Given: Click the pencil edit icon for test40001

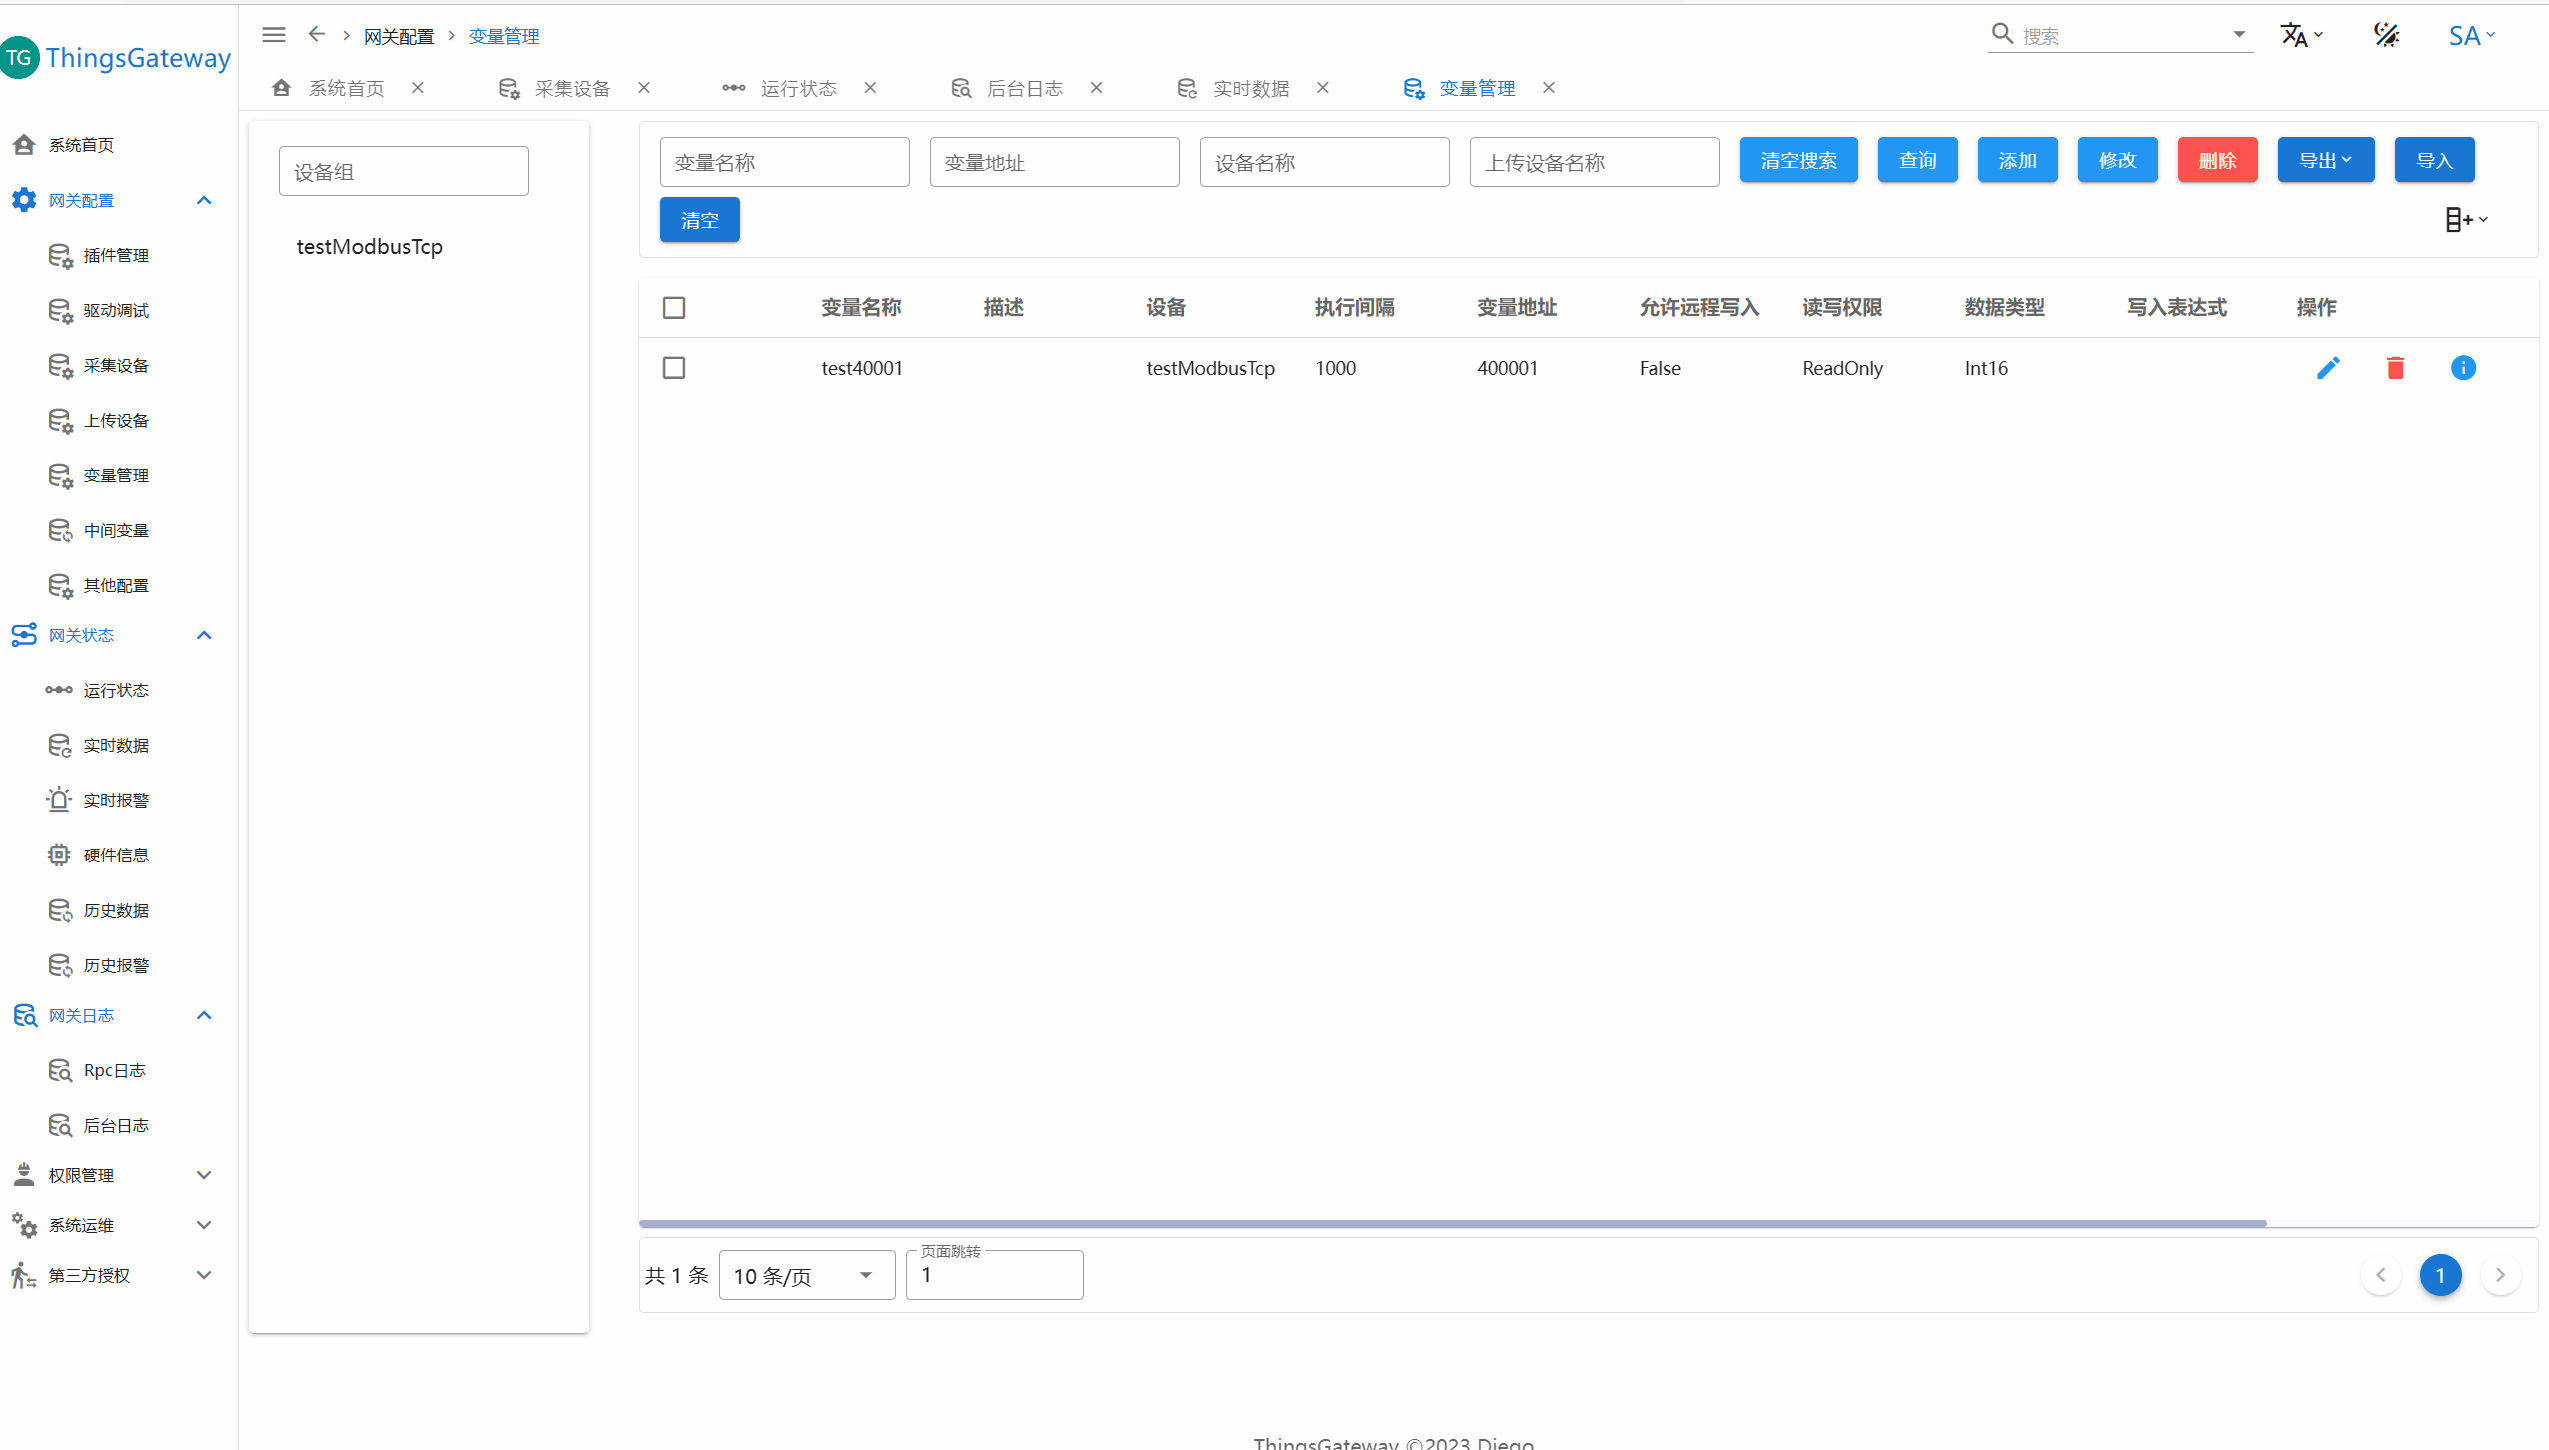Looking at the screenshot, I should (x=2327, y=368).
